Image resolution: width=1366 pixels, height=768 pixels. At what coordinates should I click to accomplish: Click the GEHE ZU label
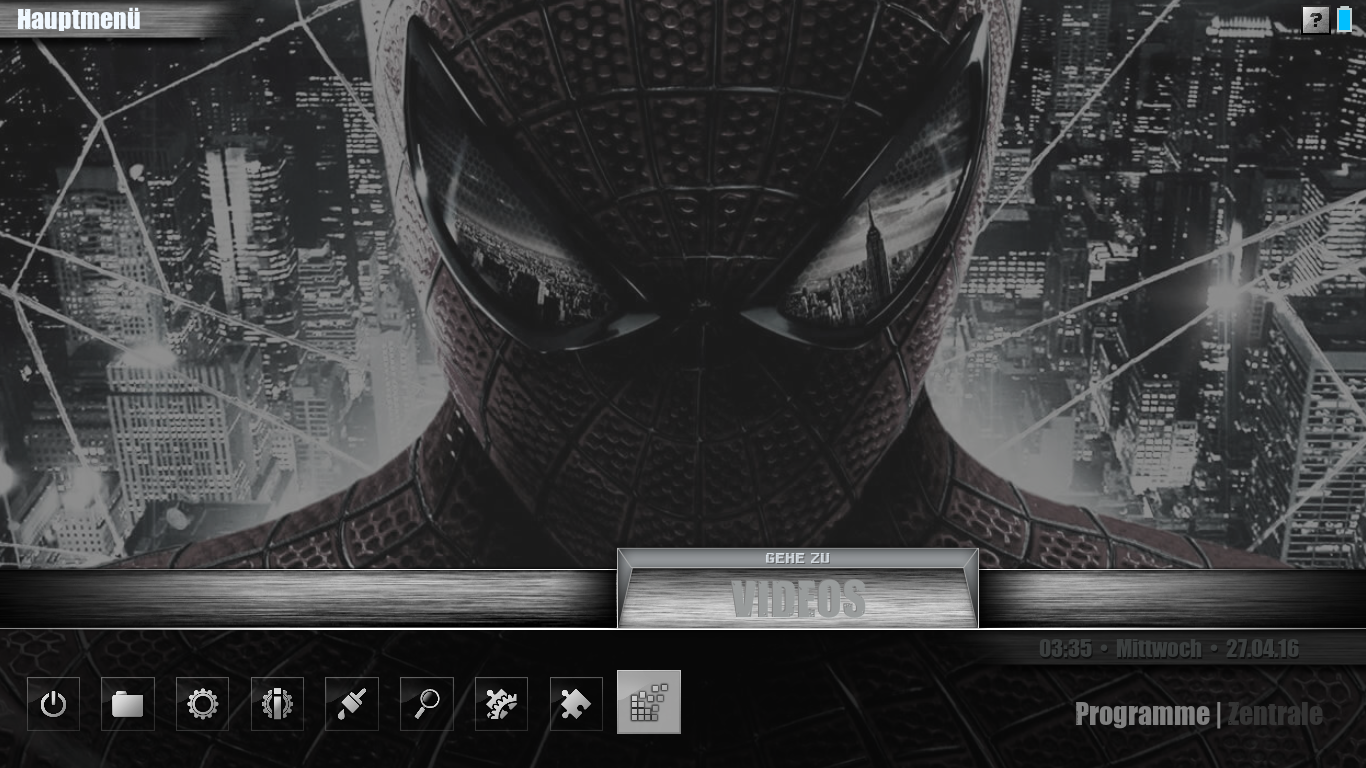797,558
